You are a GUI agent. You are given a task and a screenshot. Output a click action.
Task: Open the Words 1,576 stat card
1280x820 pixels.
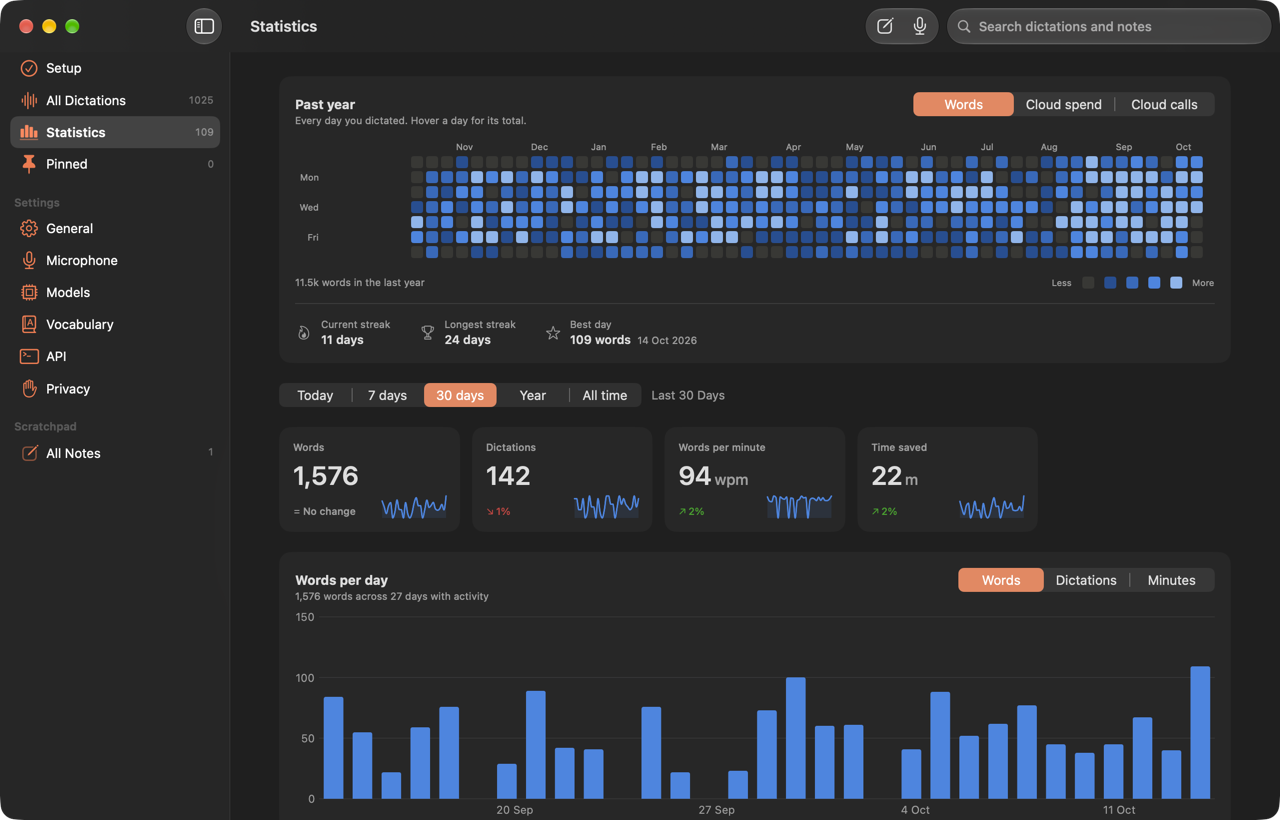370,480
